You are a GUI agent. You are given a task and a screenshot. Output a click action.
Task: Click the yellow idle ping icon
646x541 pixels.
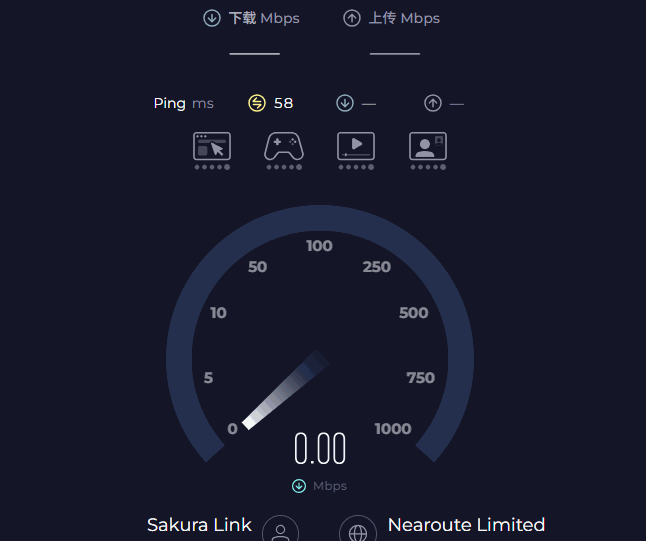point(257,103)
